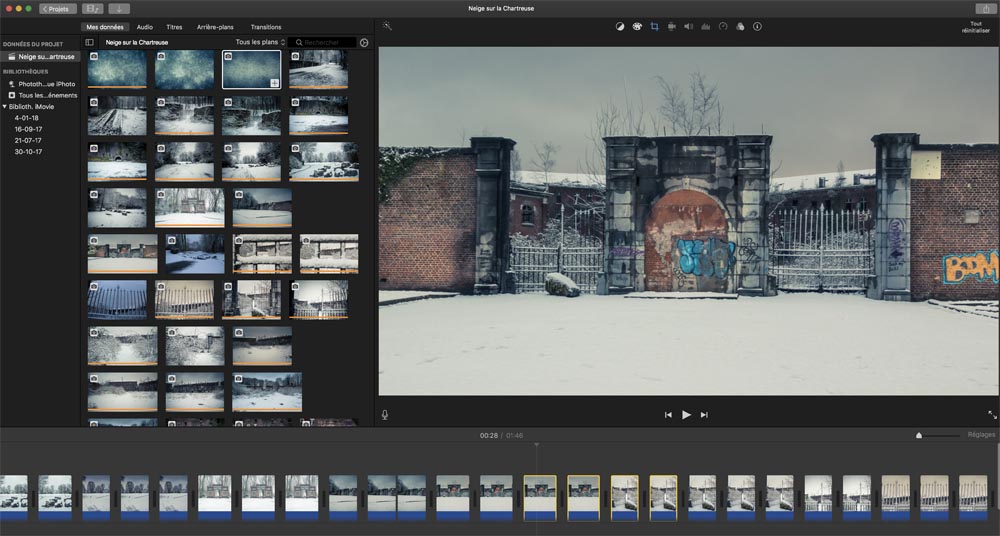Open the stabilization camera tool
The height and width of the screenshot is (536, 1000).
click(672, 27)
